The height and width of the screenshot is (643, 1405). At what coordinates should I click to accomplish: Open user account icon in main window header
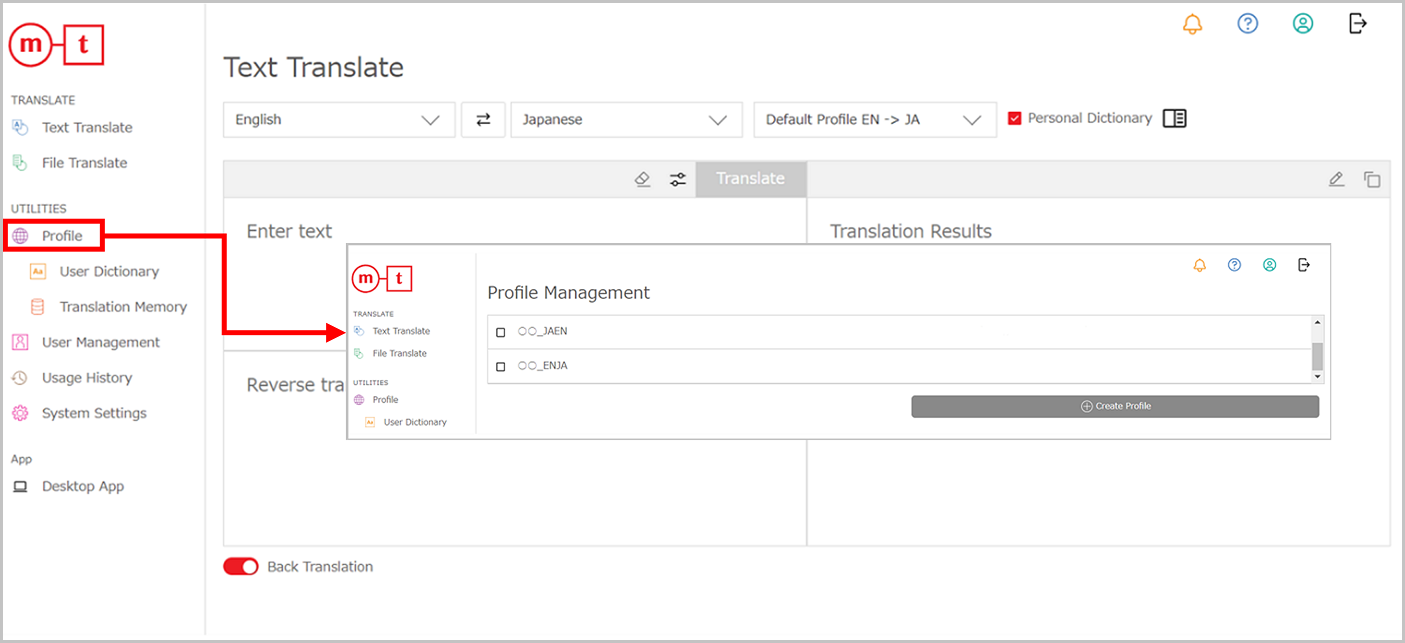1302,24
